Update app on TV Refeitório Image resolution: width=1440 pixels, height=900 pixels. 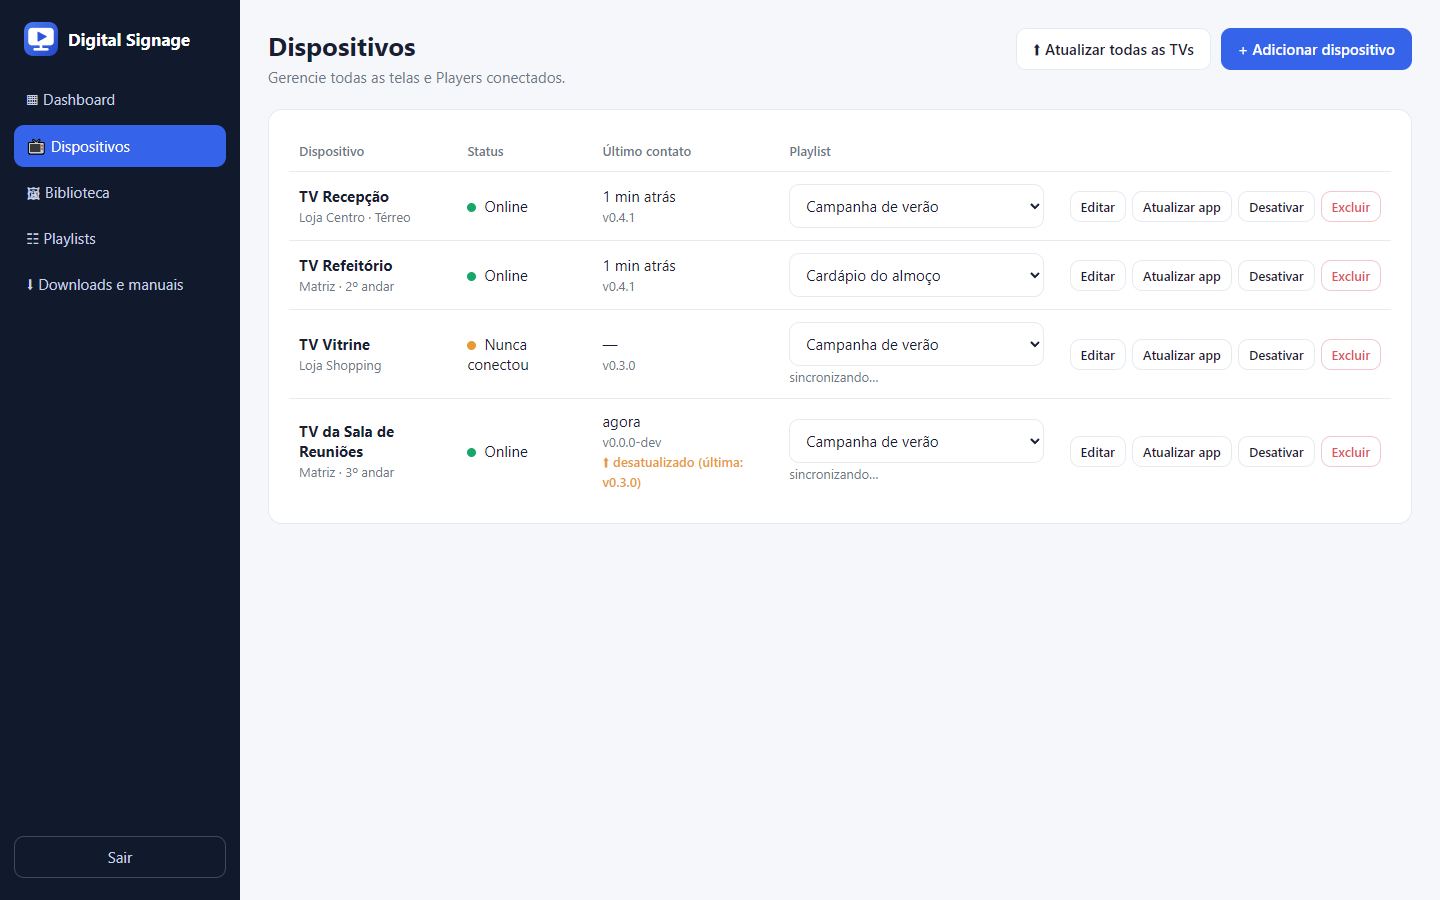pyautogui.click(x=1182, y=276)
